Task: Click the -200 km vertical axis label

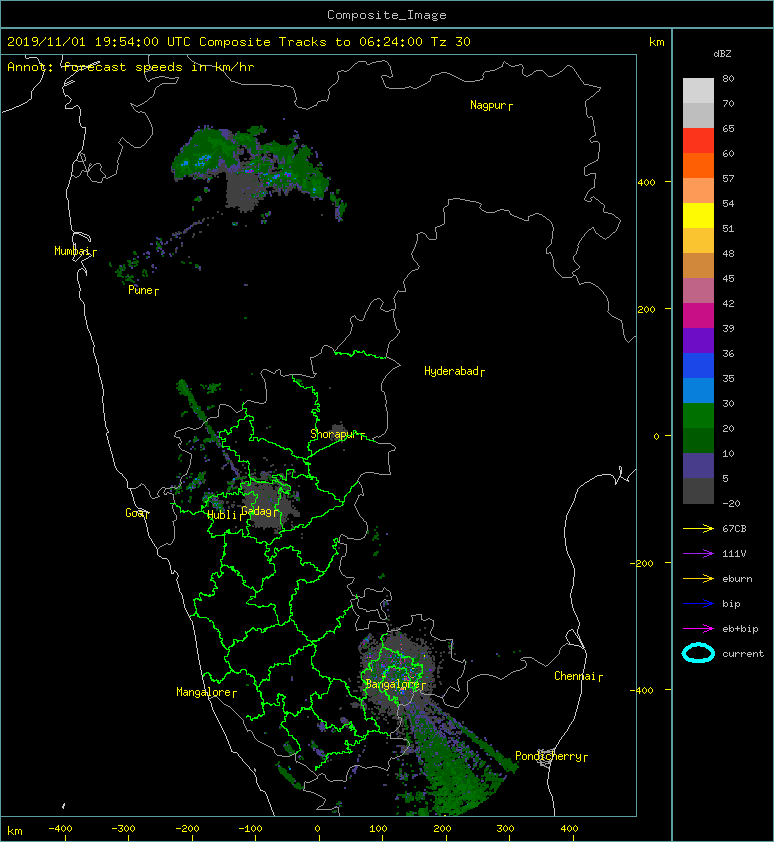Action: tap(642, 563)
